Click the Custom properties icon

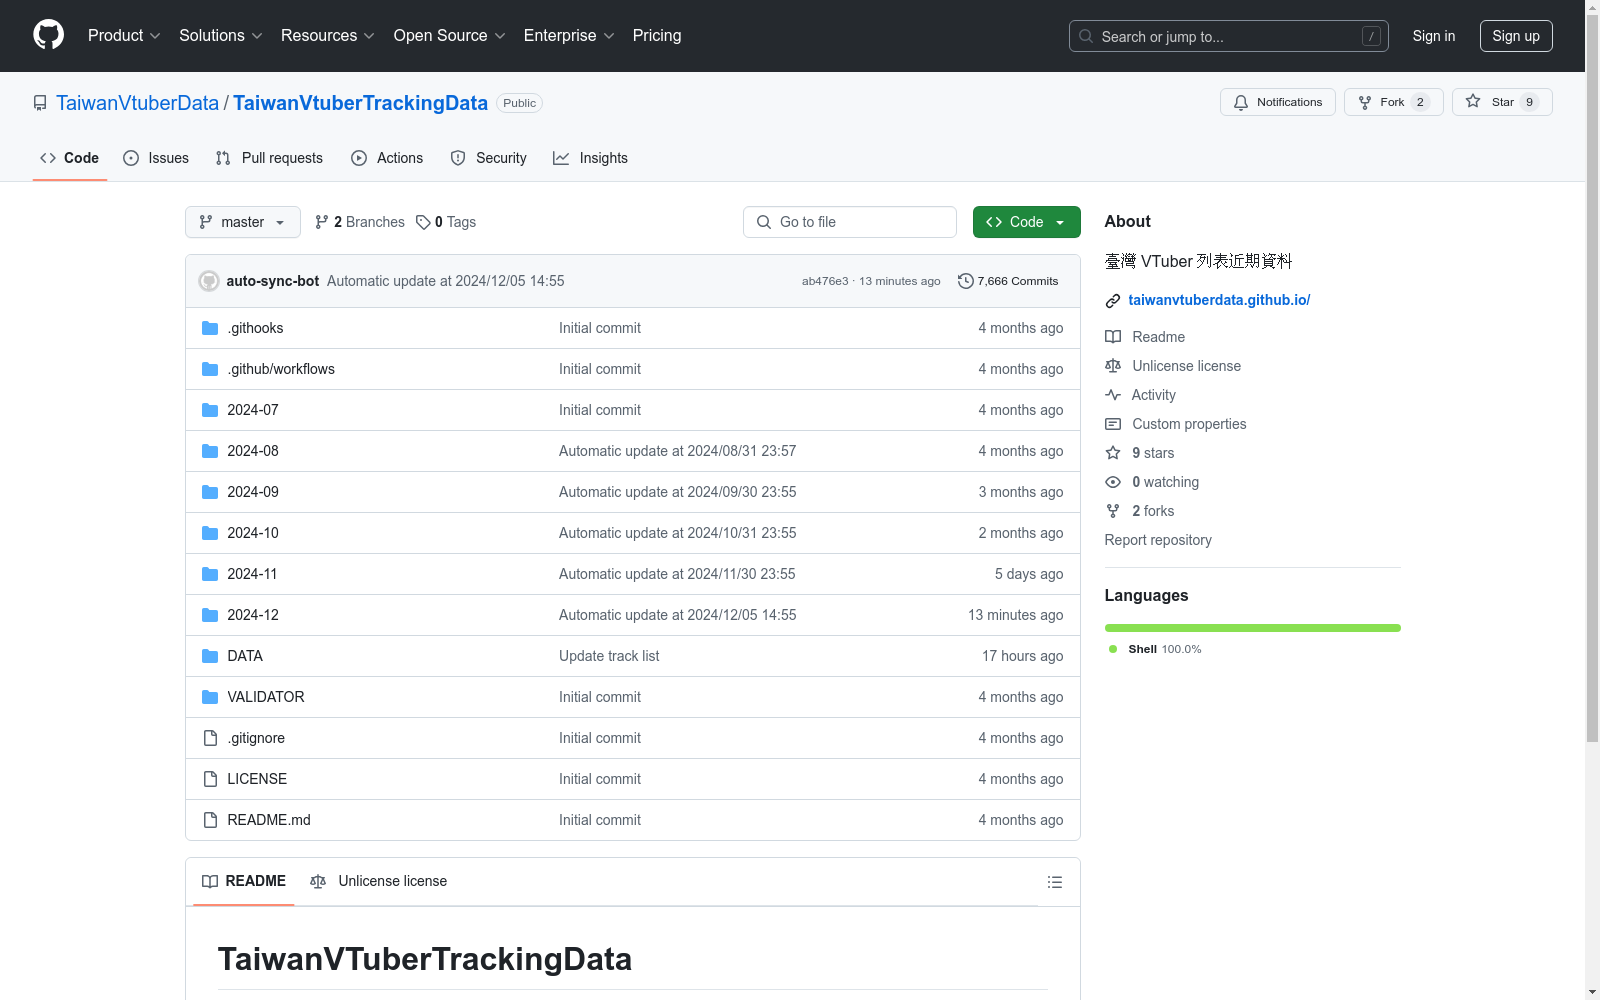1113,424
